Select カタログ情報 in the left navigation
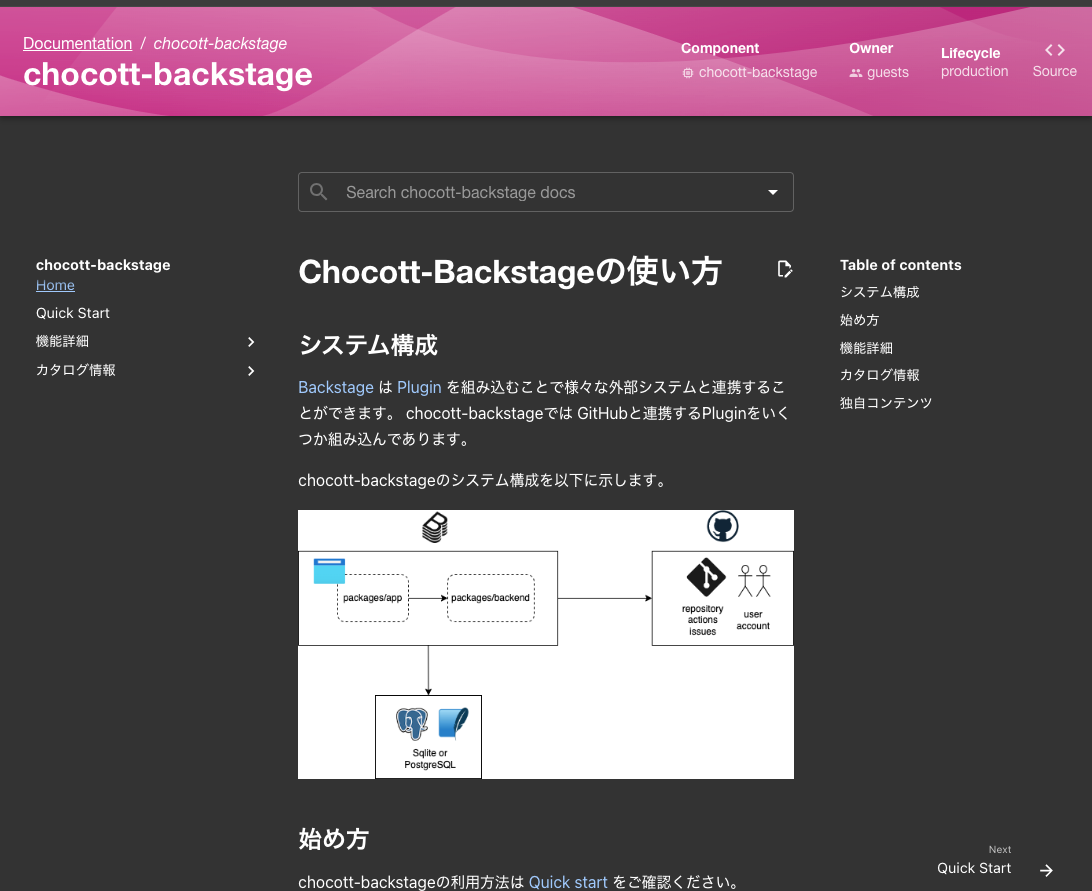 [76, 370]
